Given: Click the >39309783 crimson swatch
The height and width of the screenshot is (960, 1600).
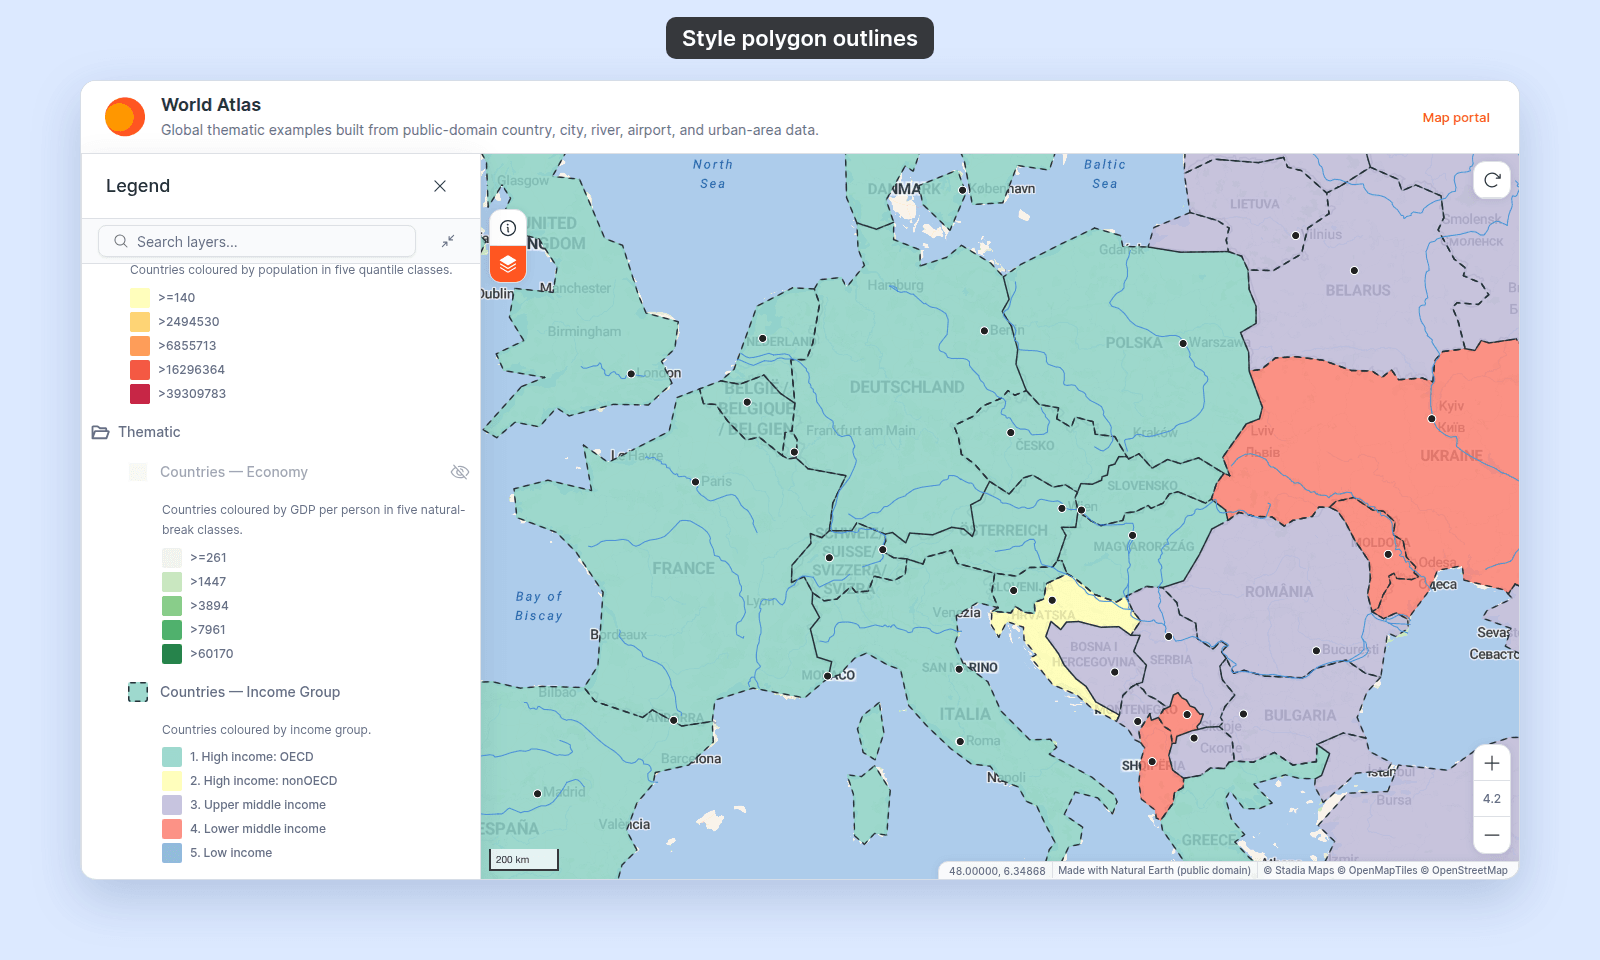Looking at the screenshot, I should tap(140, 394).
